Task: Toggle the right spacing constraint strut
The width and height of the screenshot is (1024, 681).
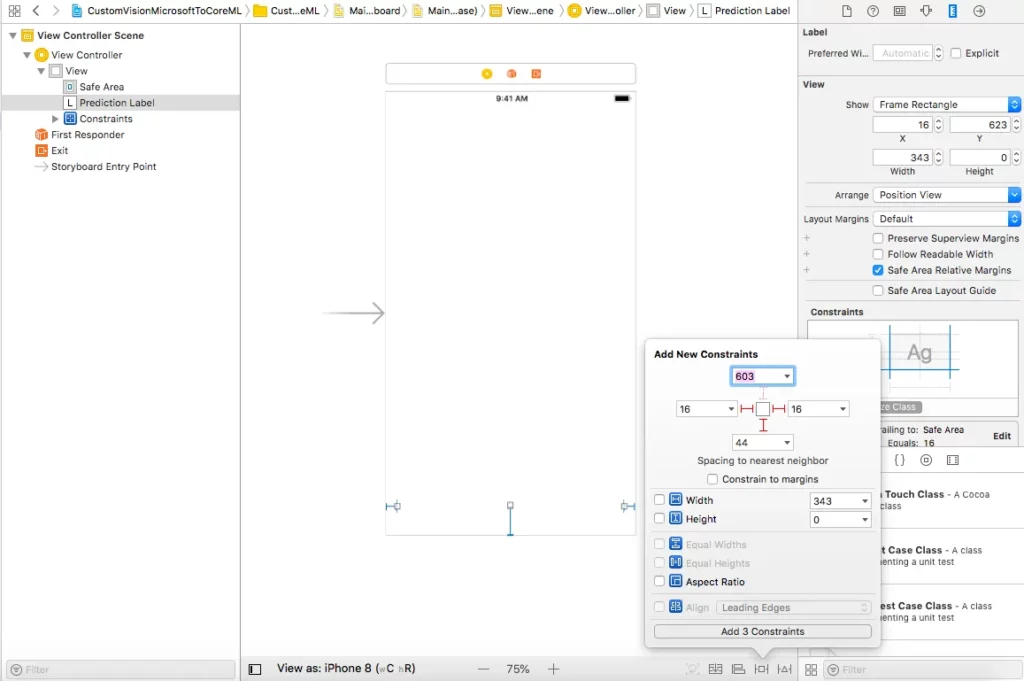Action: tap(778, 409)
